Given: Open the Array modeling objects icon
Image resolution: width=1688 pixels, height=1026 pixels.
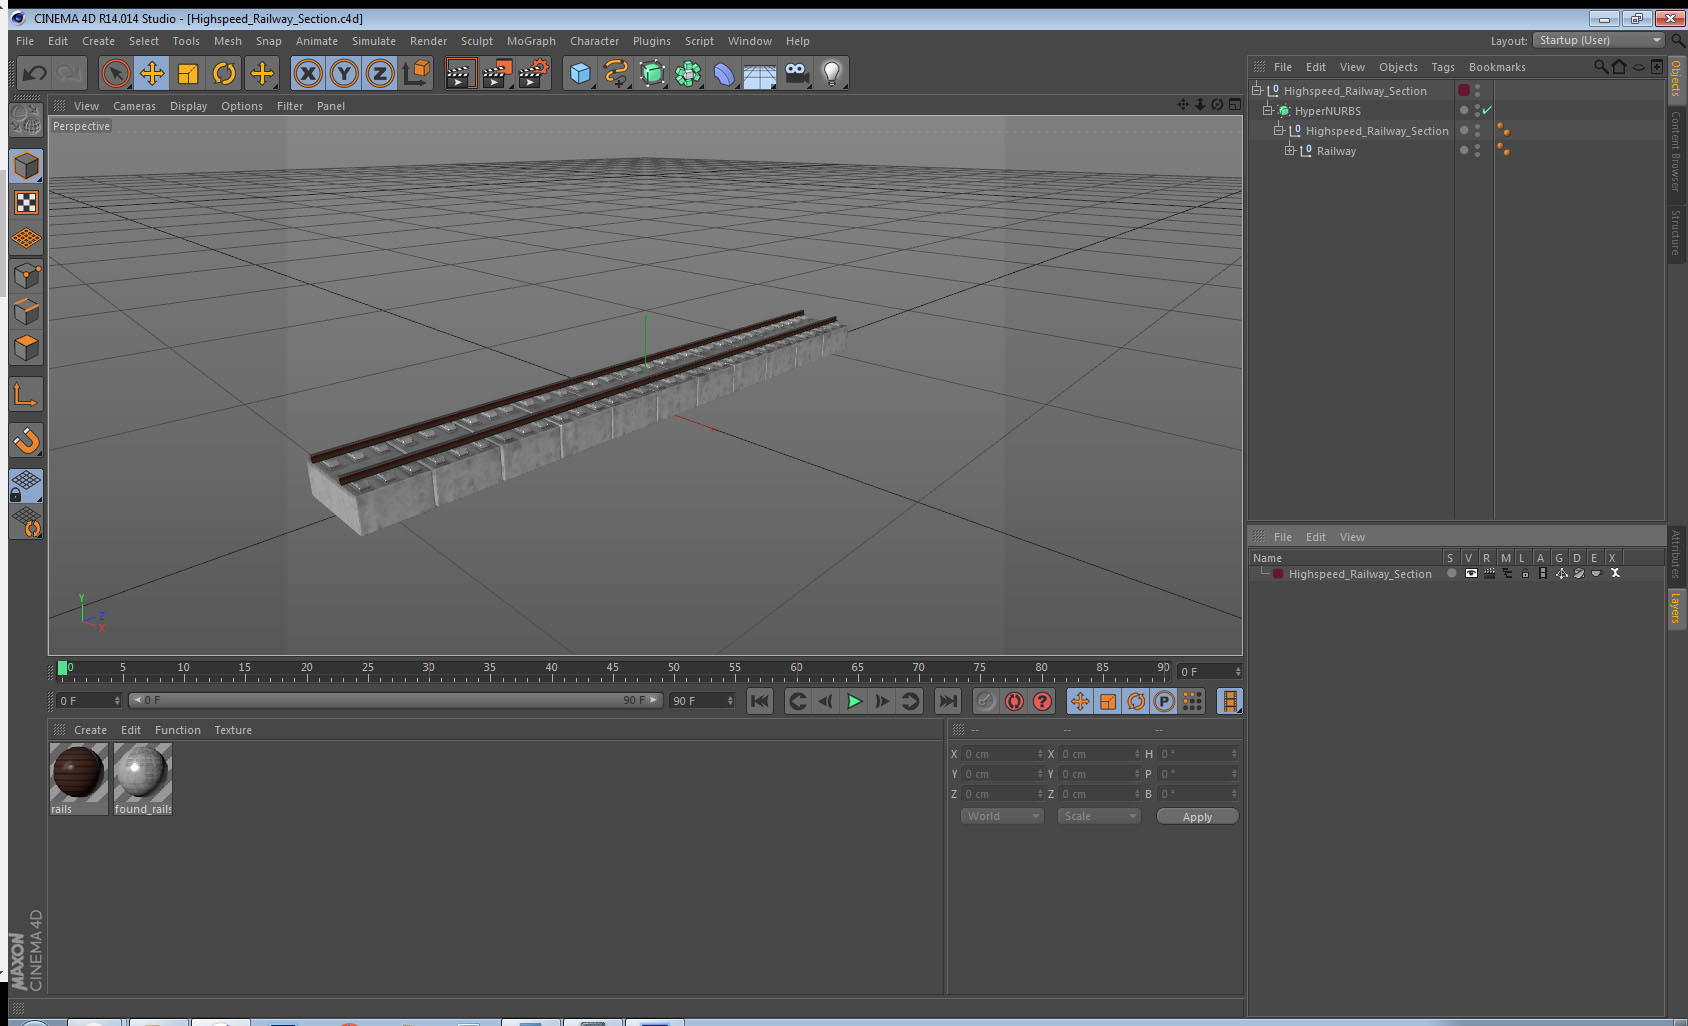Looking at the screenshot, I should click(x=688, y=73).
